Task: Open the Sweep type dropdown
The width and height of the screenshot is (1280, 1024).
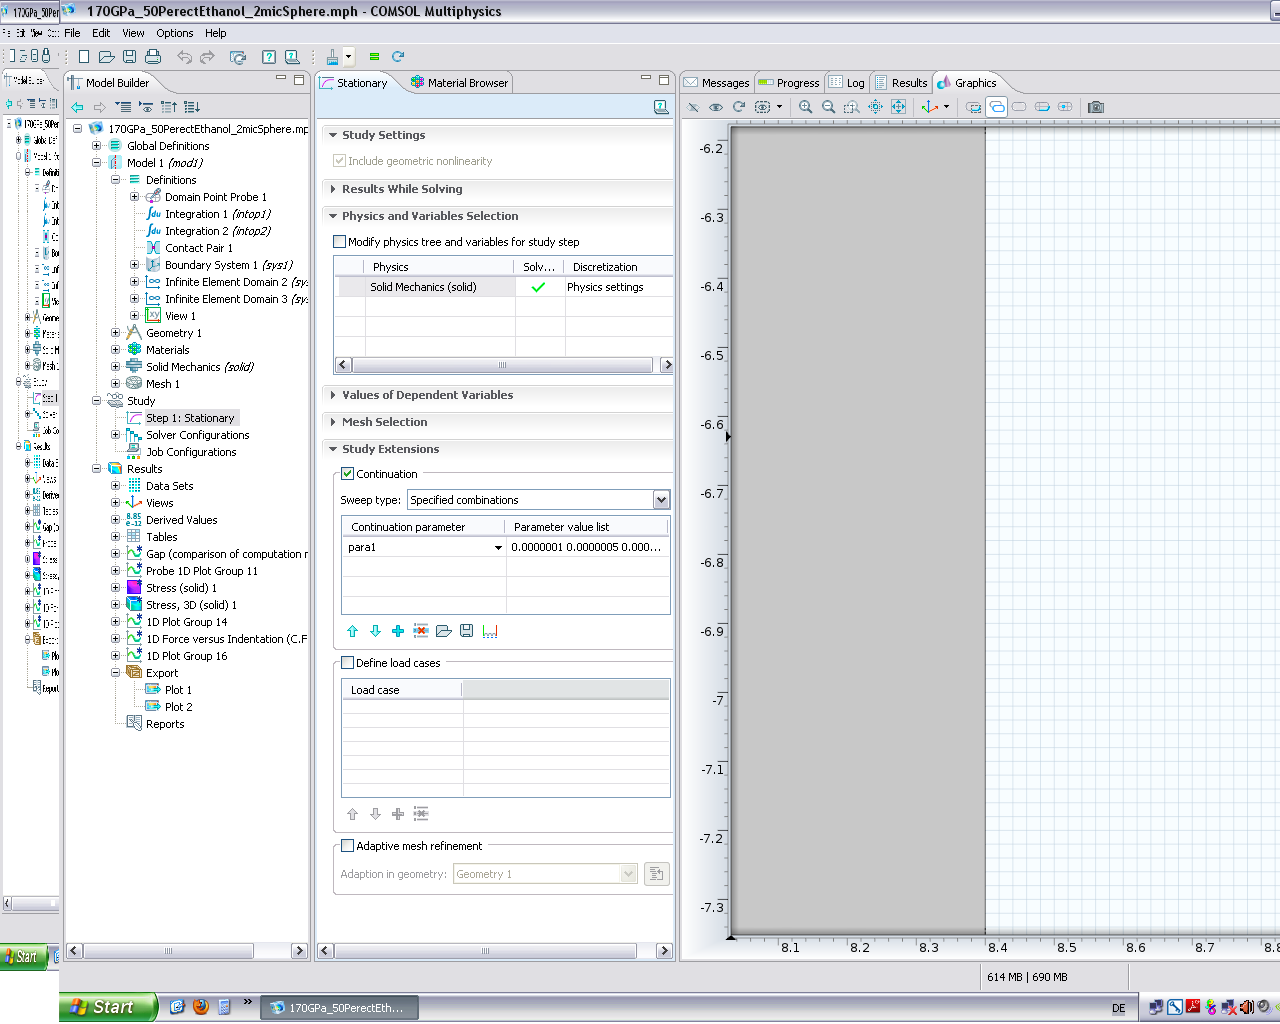Action: coord(661,500)
